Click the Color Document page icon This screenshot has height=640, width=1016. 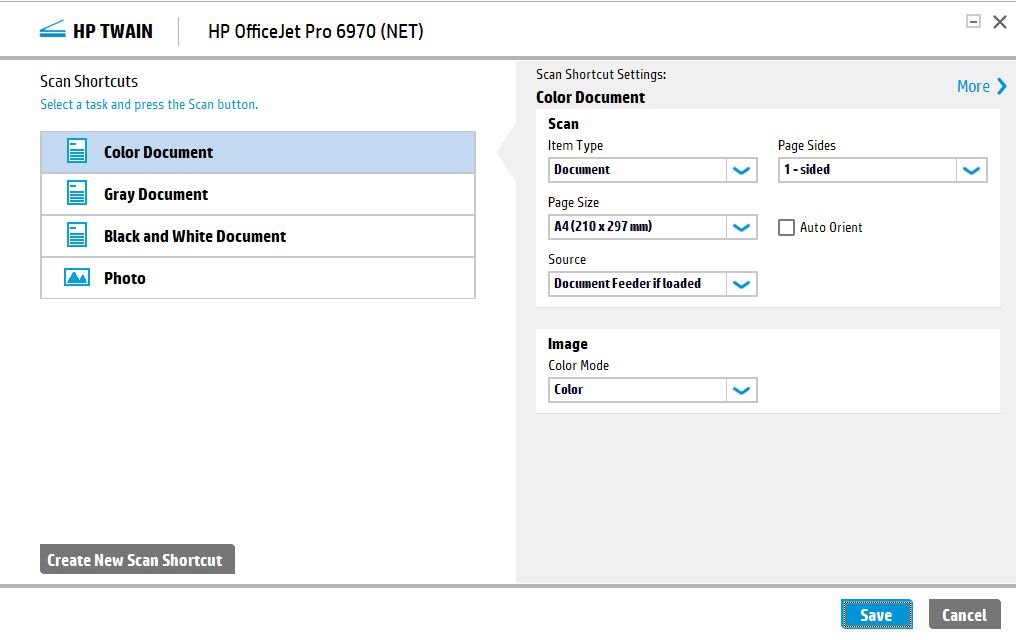(x=77, y=152)
